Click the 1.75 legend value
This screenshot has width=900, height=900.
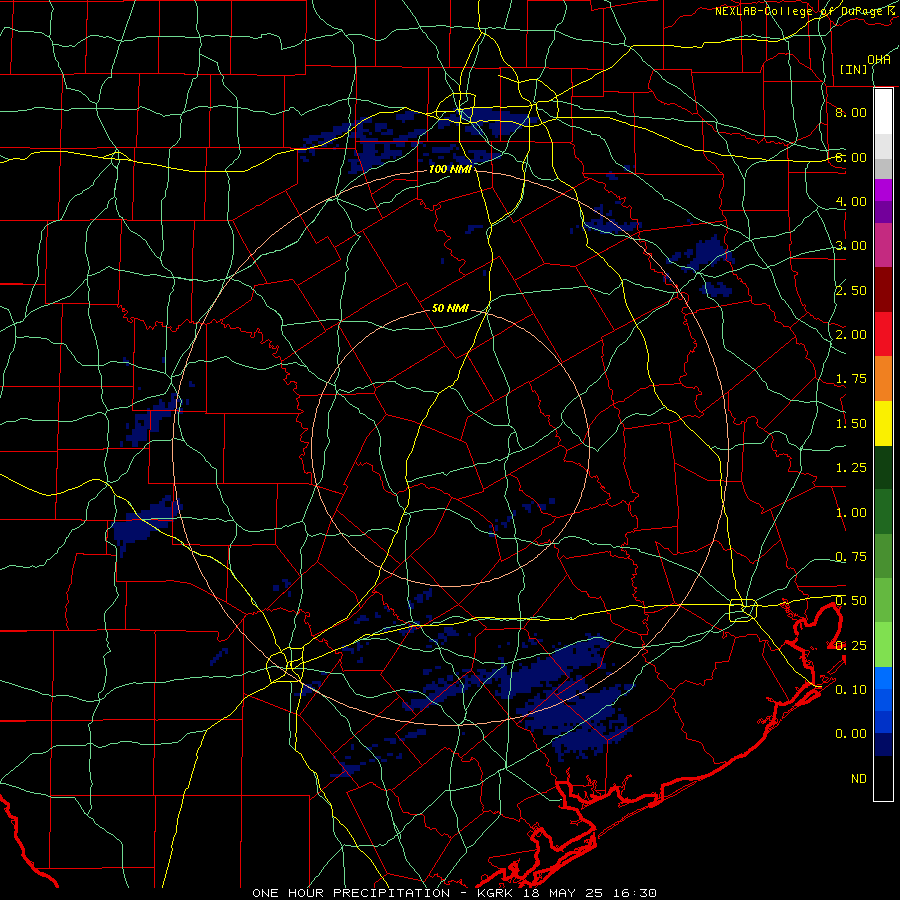click(851, 379)
